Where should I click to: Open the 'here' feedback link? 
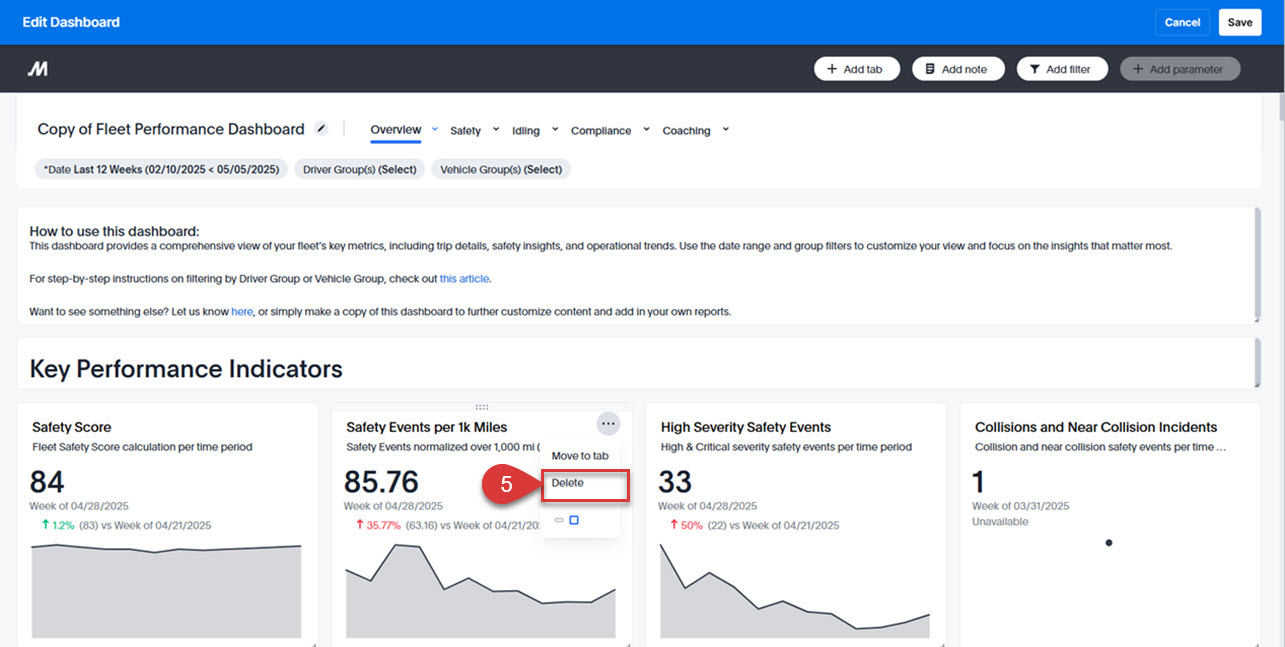click(x=242, y=312)
